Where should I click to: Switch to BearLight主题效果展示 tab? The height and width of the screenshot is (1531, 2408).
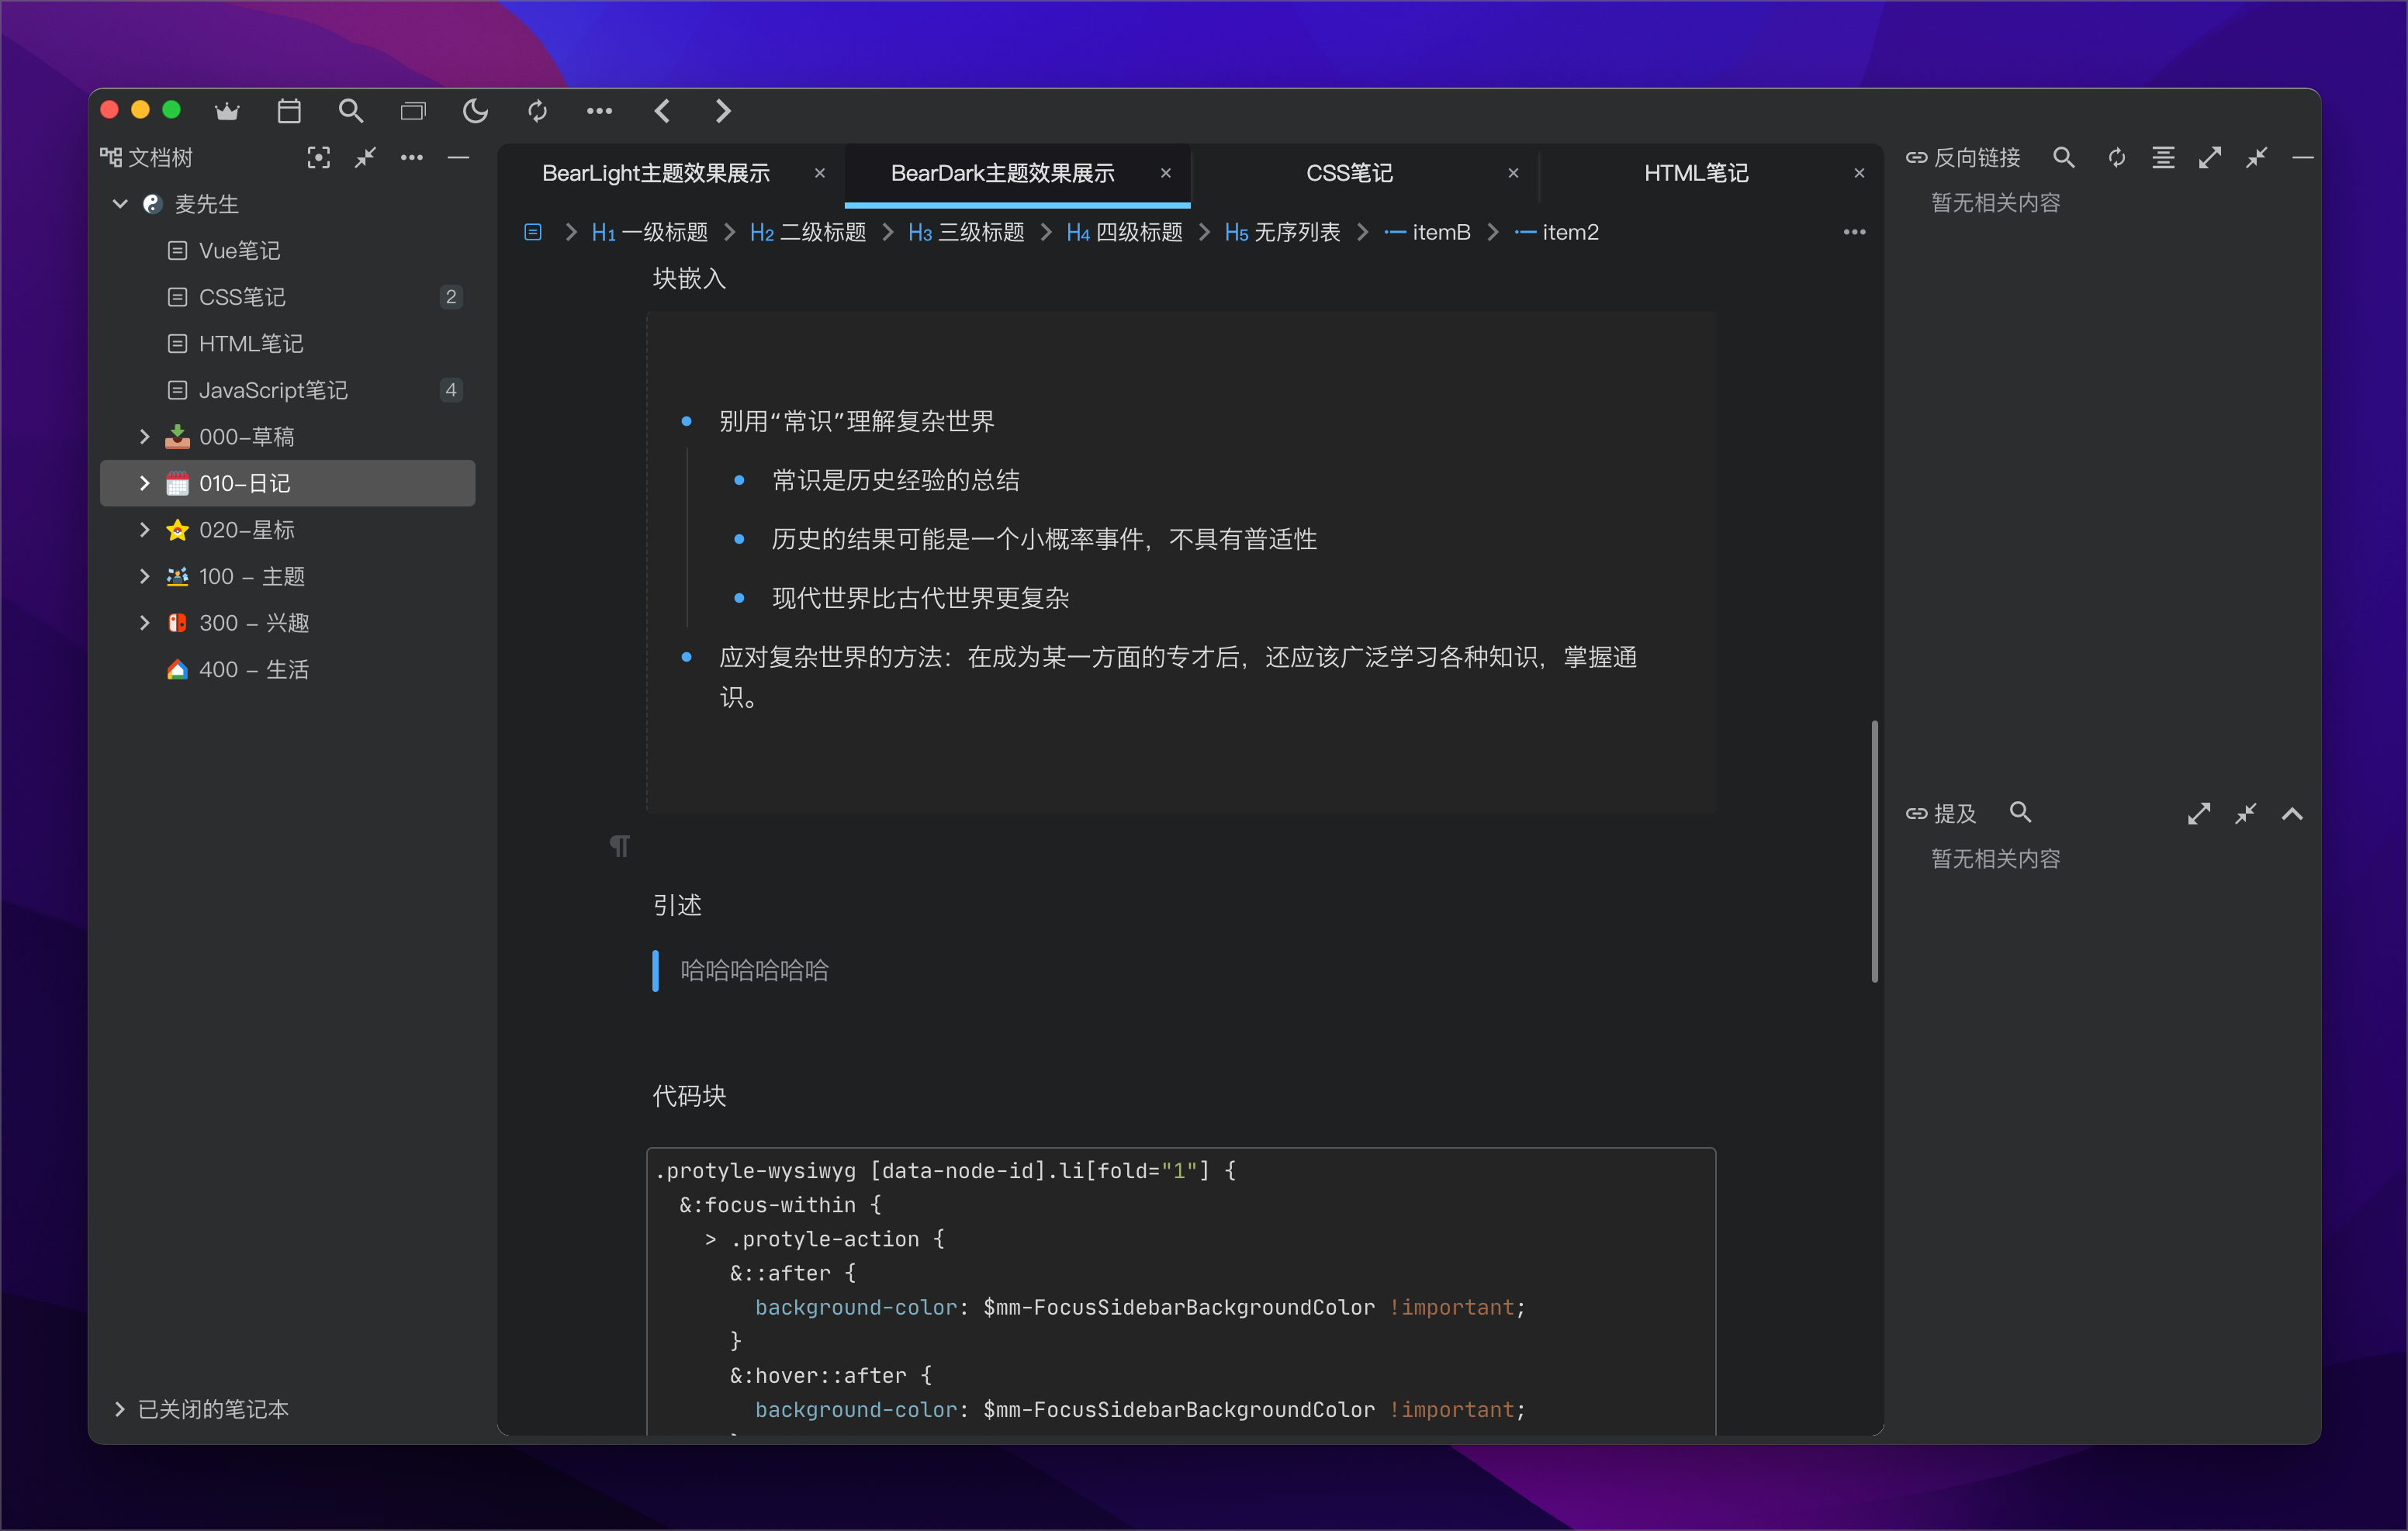(x=656, y=173)
